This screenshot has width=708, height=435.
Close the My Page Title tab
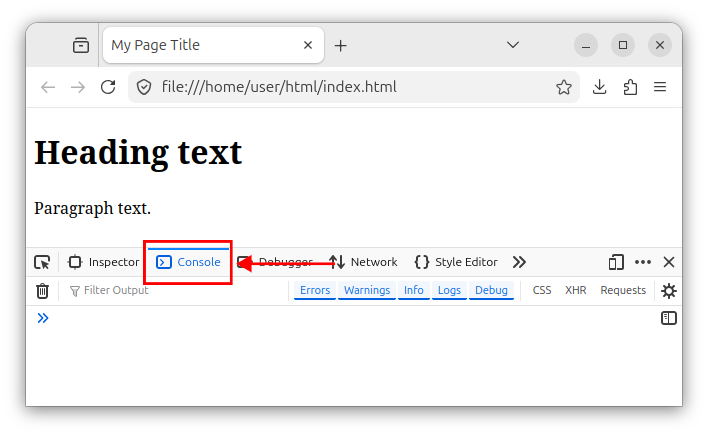pyautogui.click(x=308, y=45)
